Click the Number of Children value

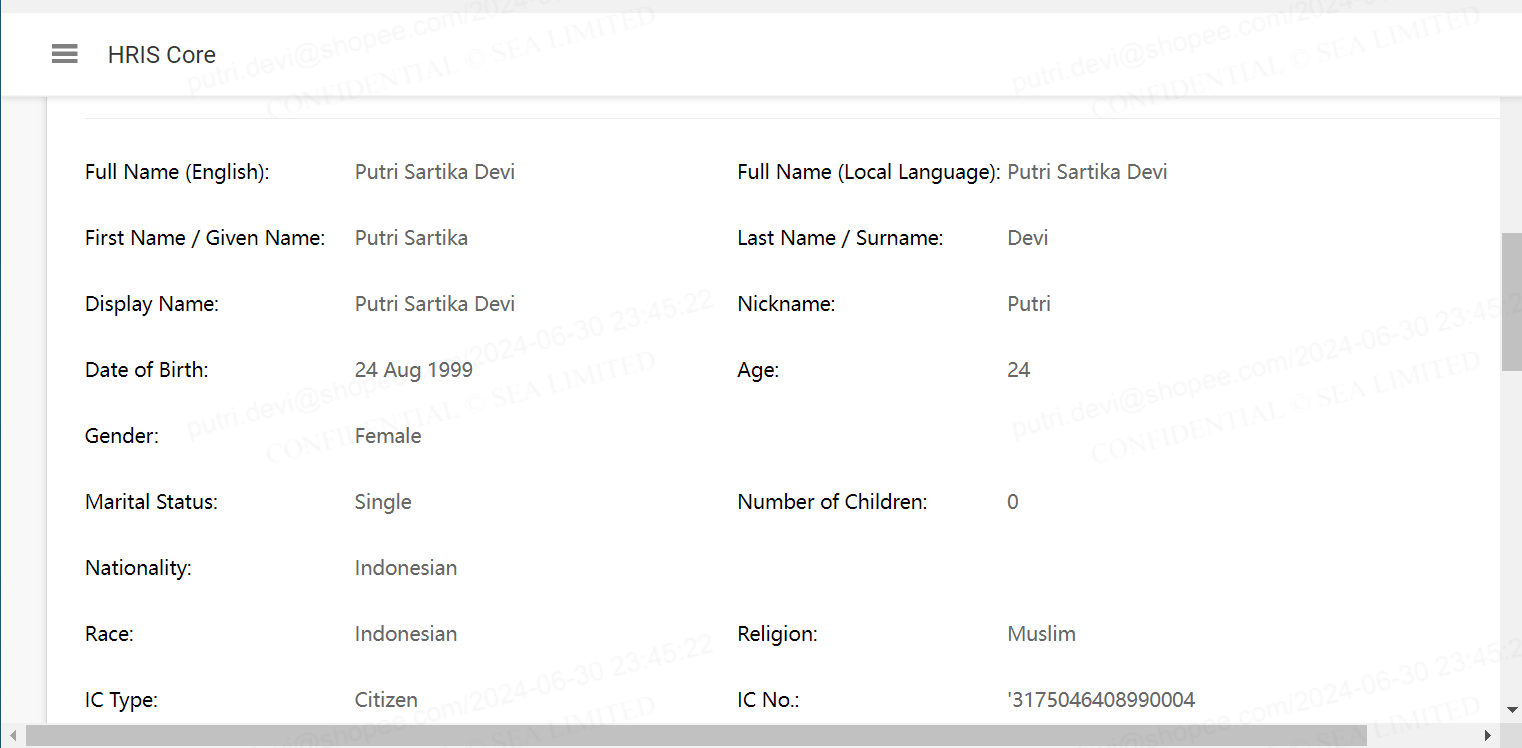pyautogui.click(x=1013, y=502)
